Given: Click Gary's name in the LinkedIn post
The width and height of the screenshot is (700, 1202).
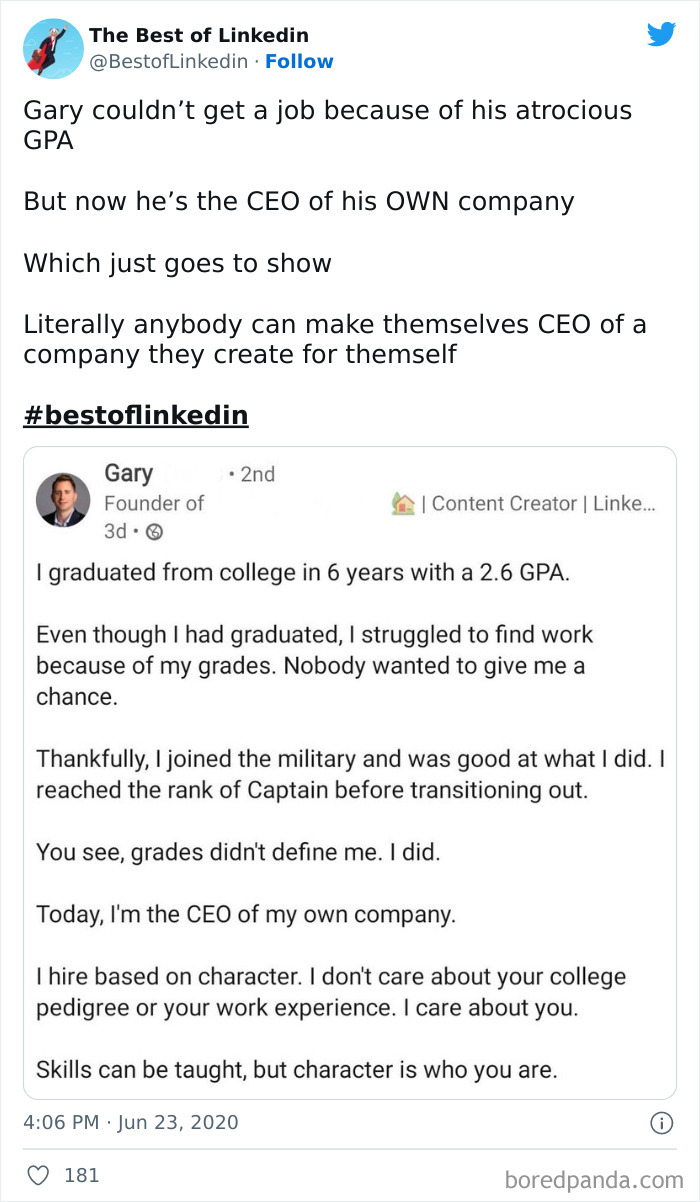Looking at the screenshot, I should 129,473.
